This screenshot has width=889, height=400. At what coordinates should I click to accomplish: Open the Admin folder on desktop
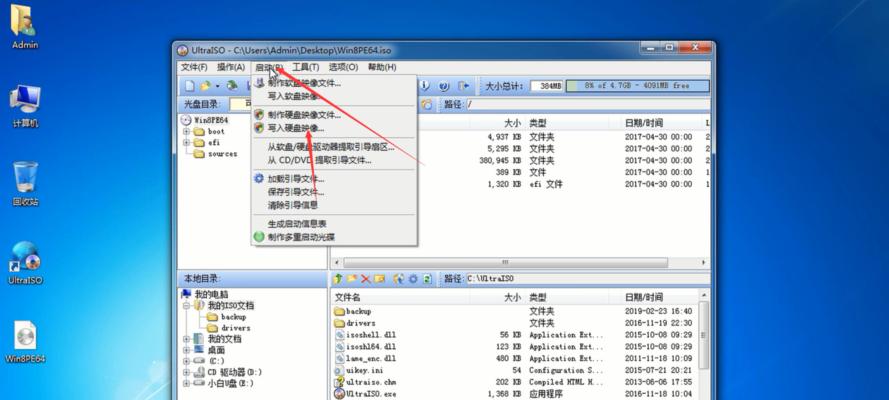(24, 27)
